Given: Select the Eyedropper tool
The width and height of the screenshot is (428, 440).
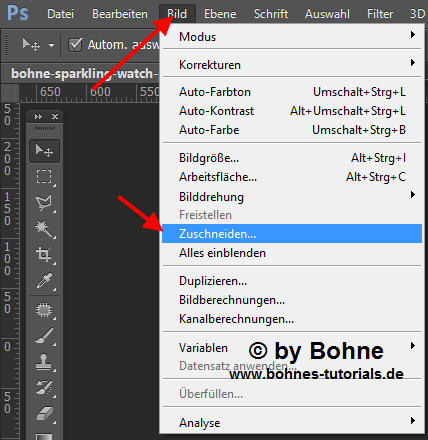Looking at the screenshot, I should [44, 281].
